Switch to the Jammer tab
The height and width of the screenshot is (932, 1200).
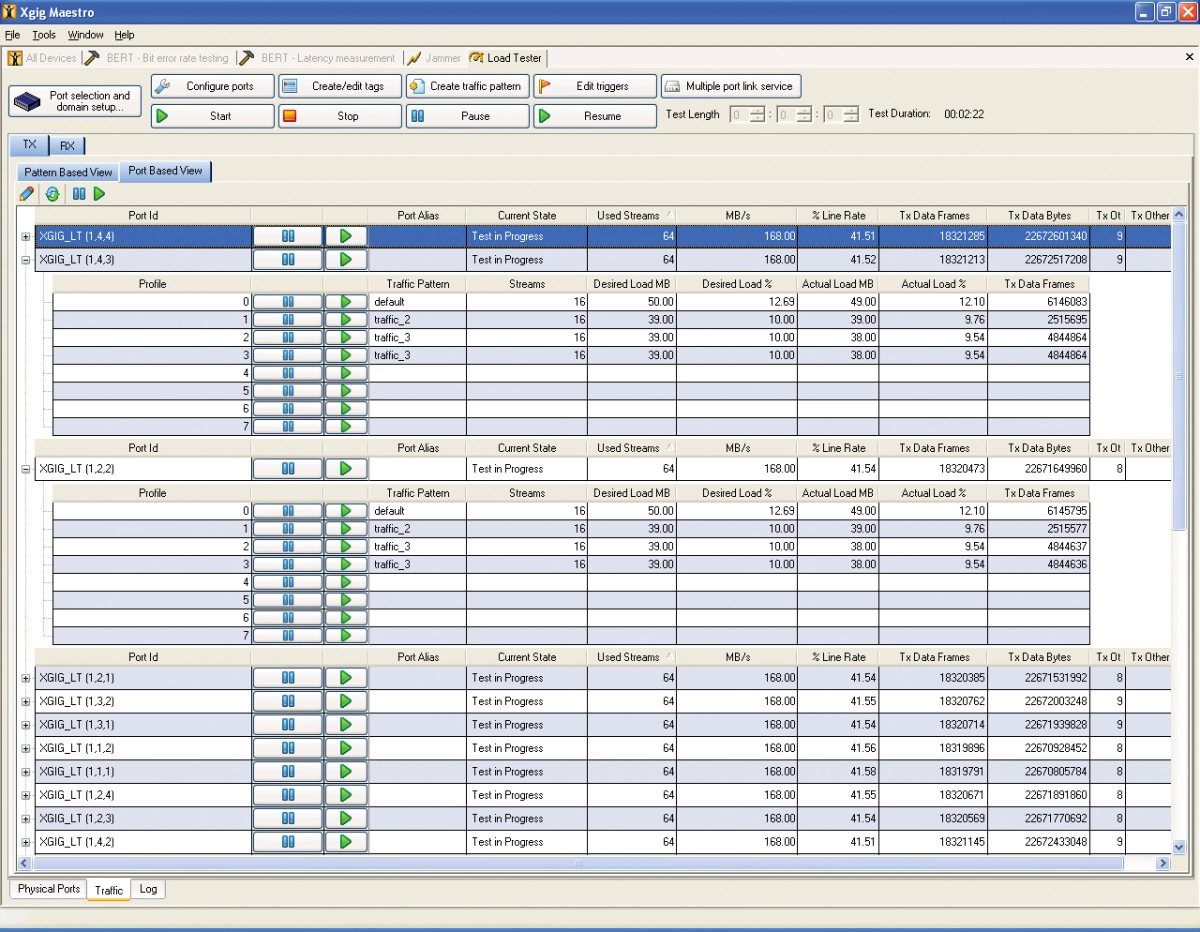tap(434, 58)
